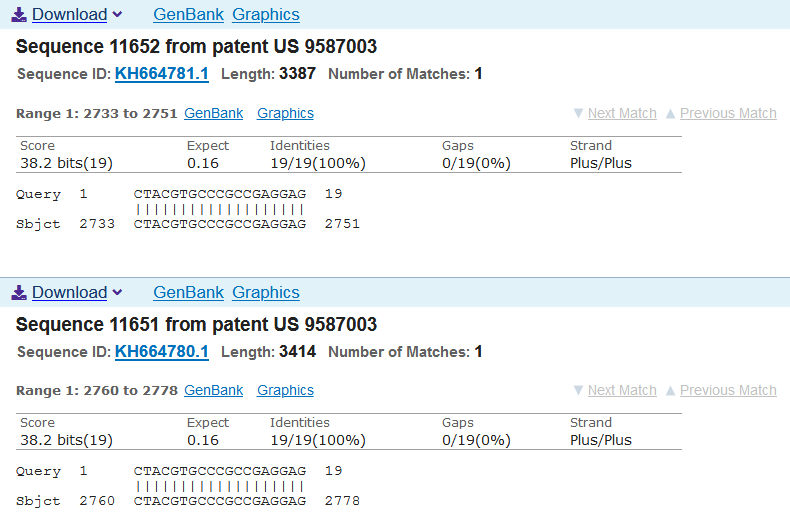Click the download icon for Sequence 11651
The height and width of the screenshot is (519, 790).
tap(19, 293)
